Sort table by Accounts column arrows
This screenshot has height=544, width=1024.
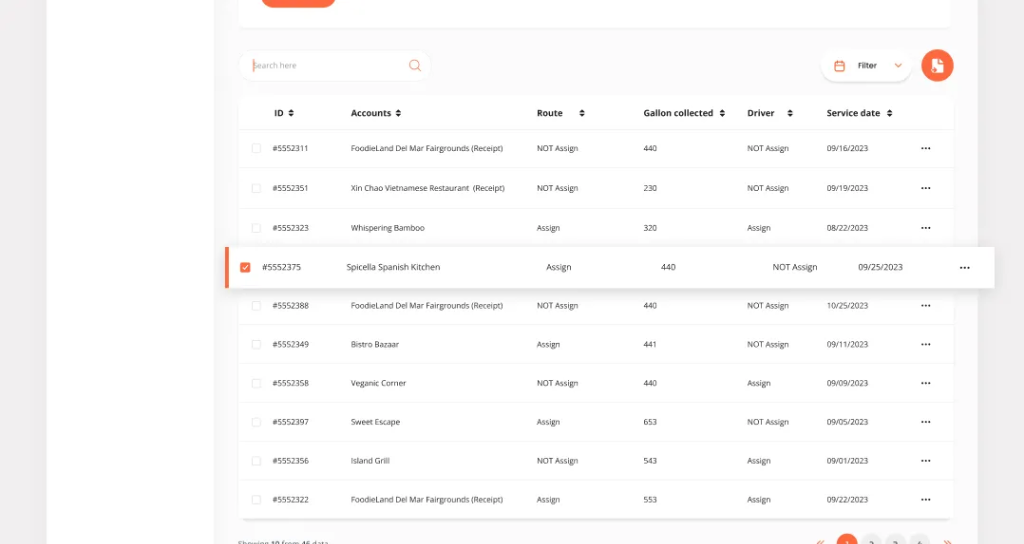pos(398,113)
